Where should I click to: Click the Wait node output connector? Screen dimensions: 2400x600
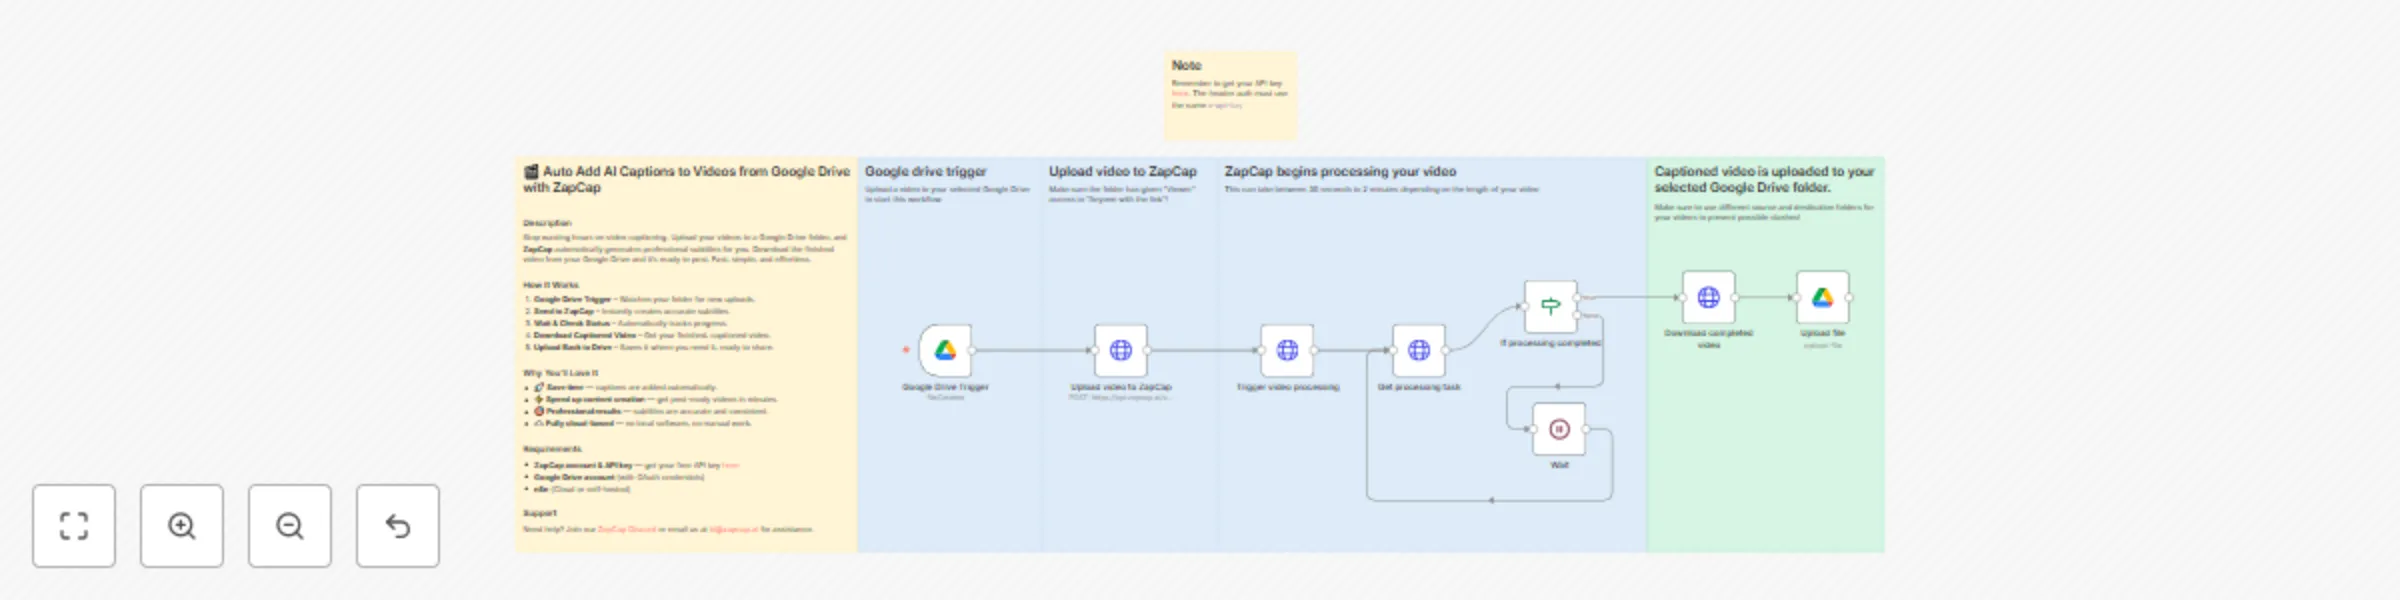click(x=1586, y=429)
